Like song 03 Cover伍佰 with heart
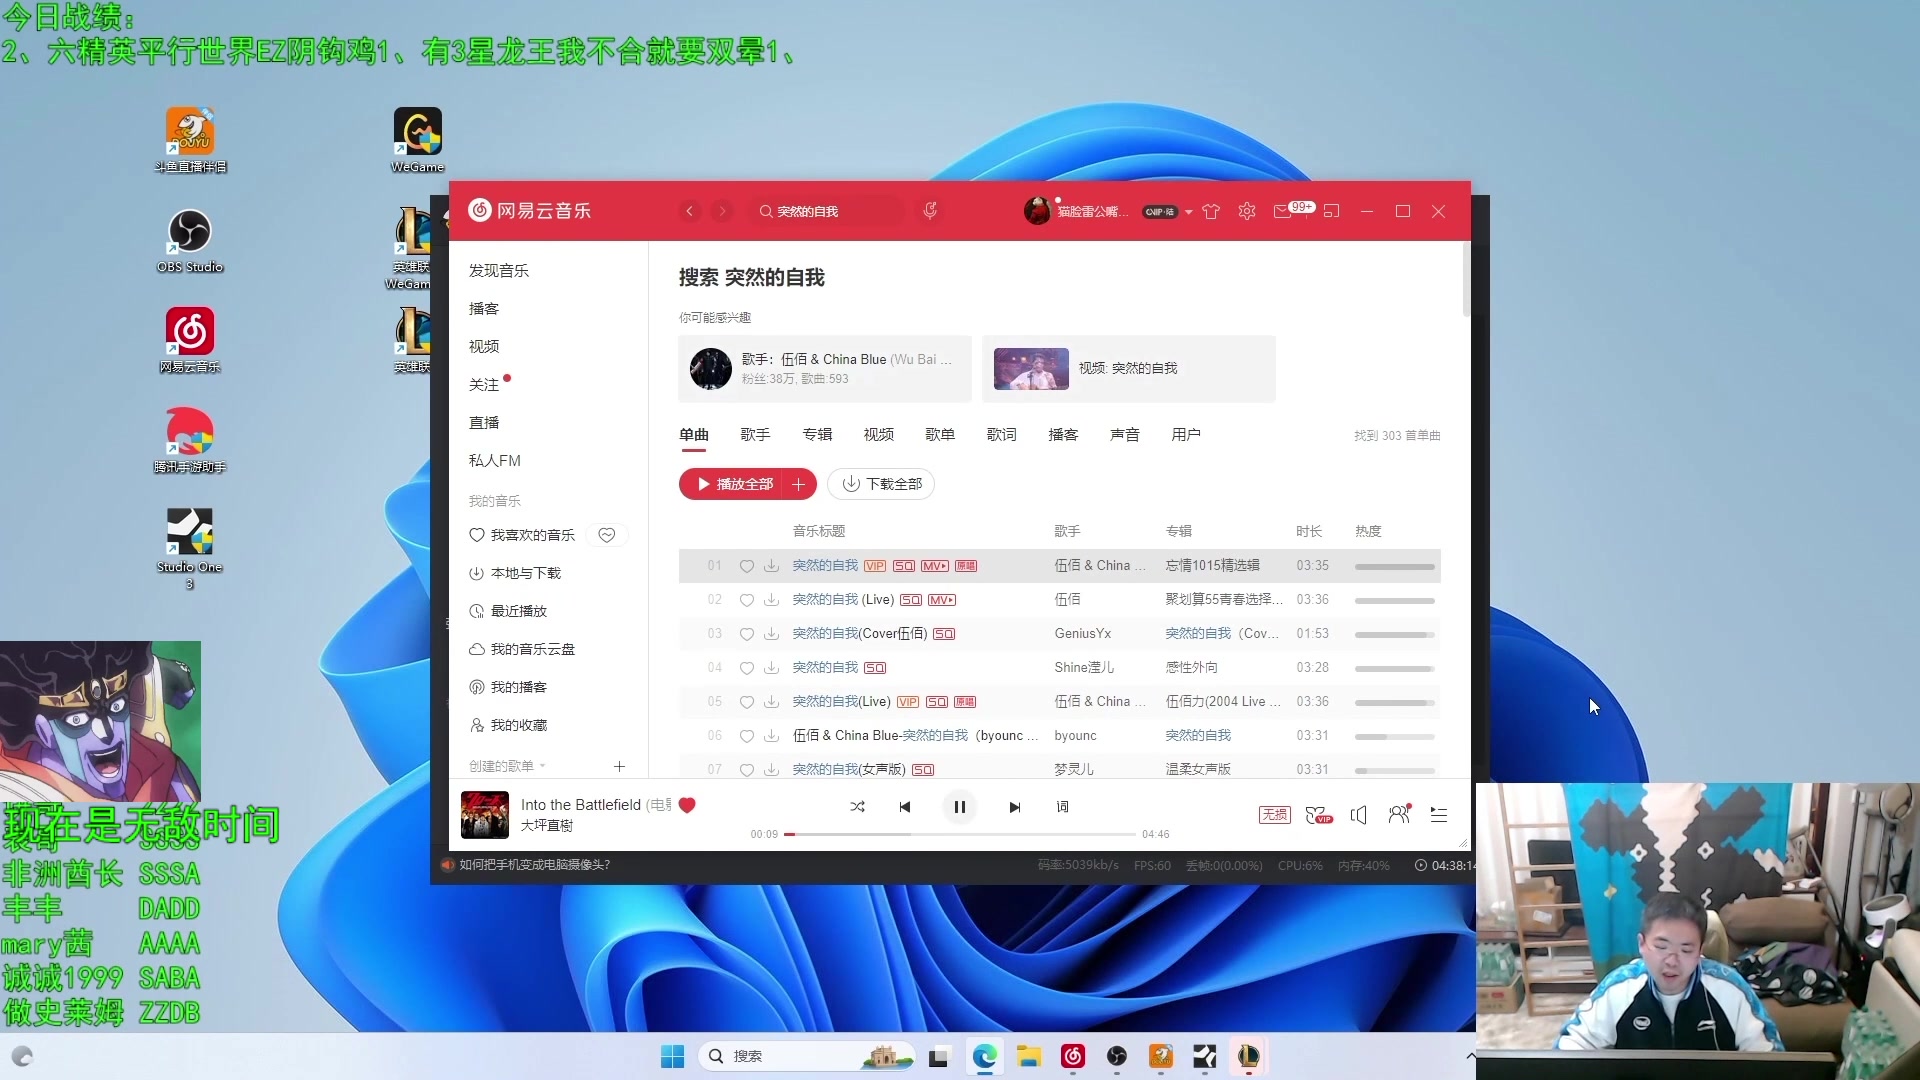 [x=746, y=634]
